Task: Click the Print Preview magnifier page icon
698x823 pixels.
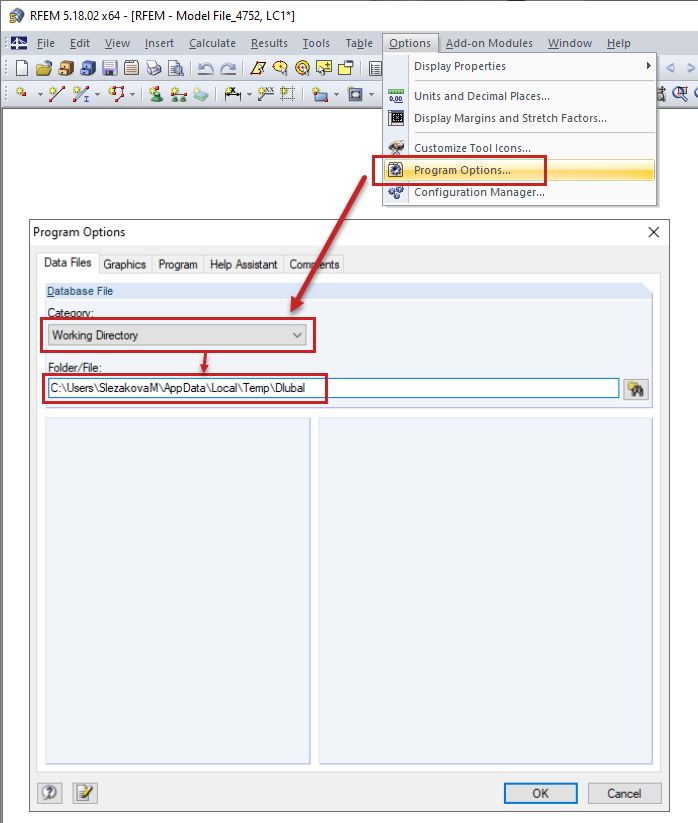Action: (176, 68)
